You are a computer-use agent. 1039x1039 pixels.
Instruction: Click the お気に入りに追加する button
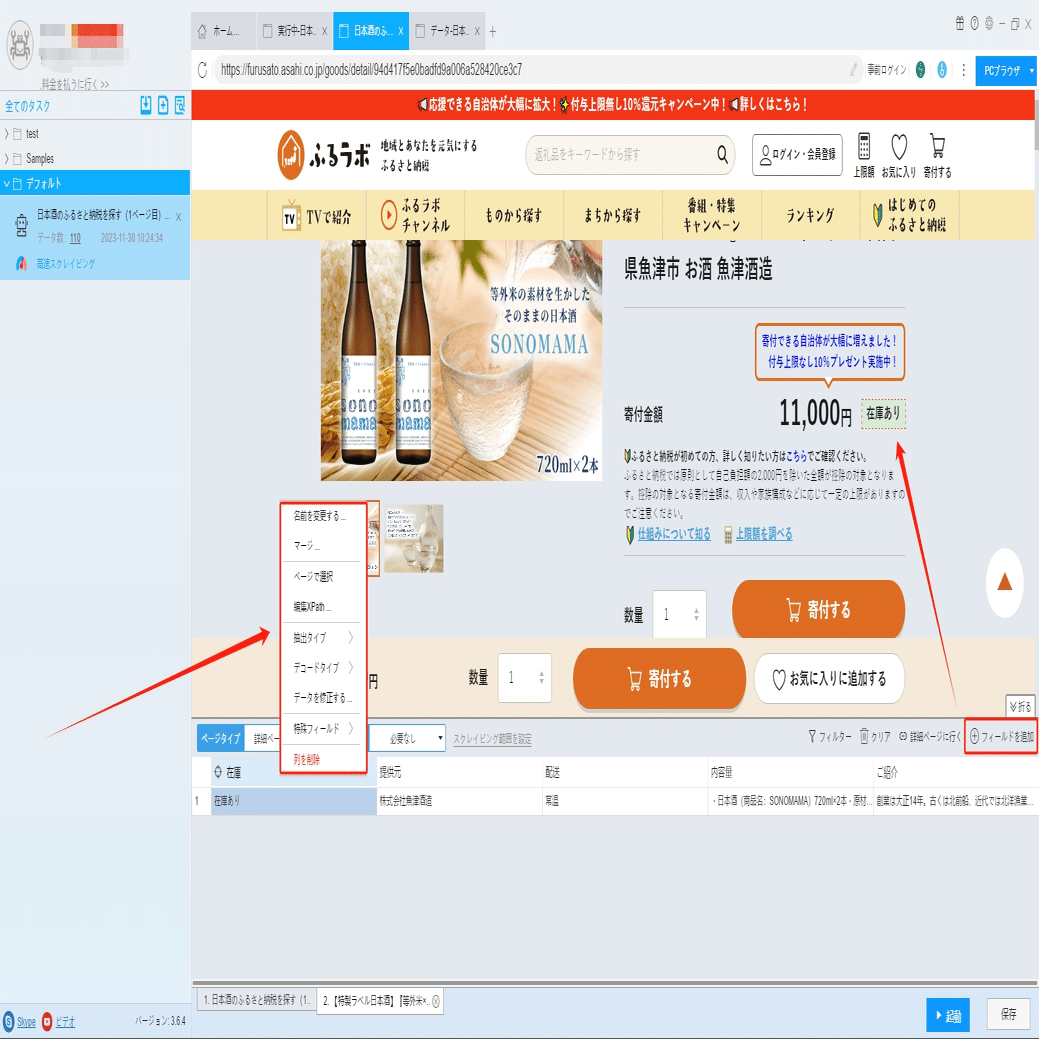coord(830,679)
